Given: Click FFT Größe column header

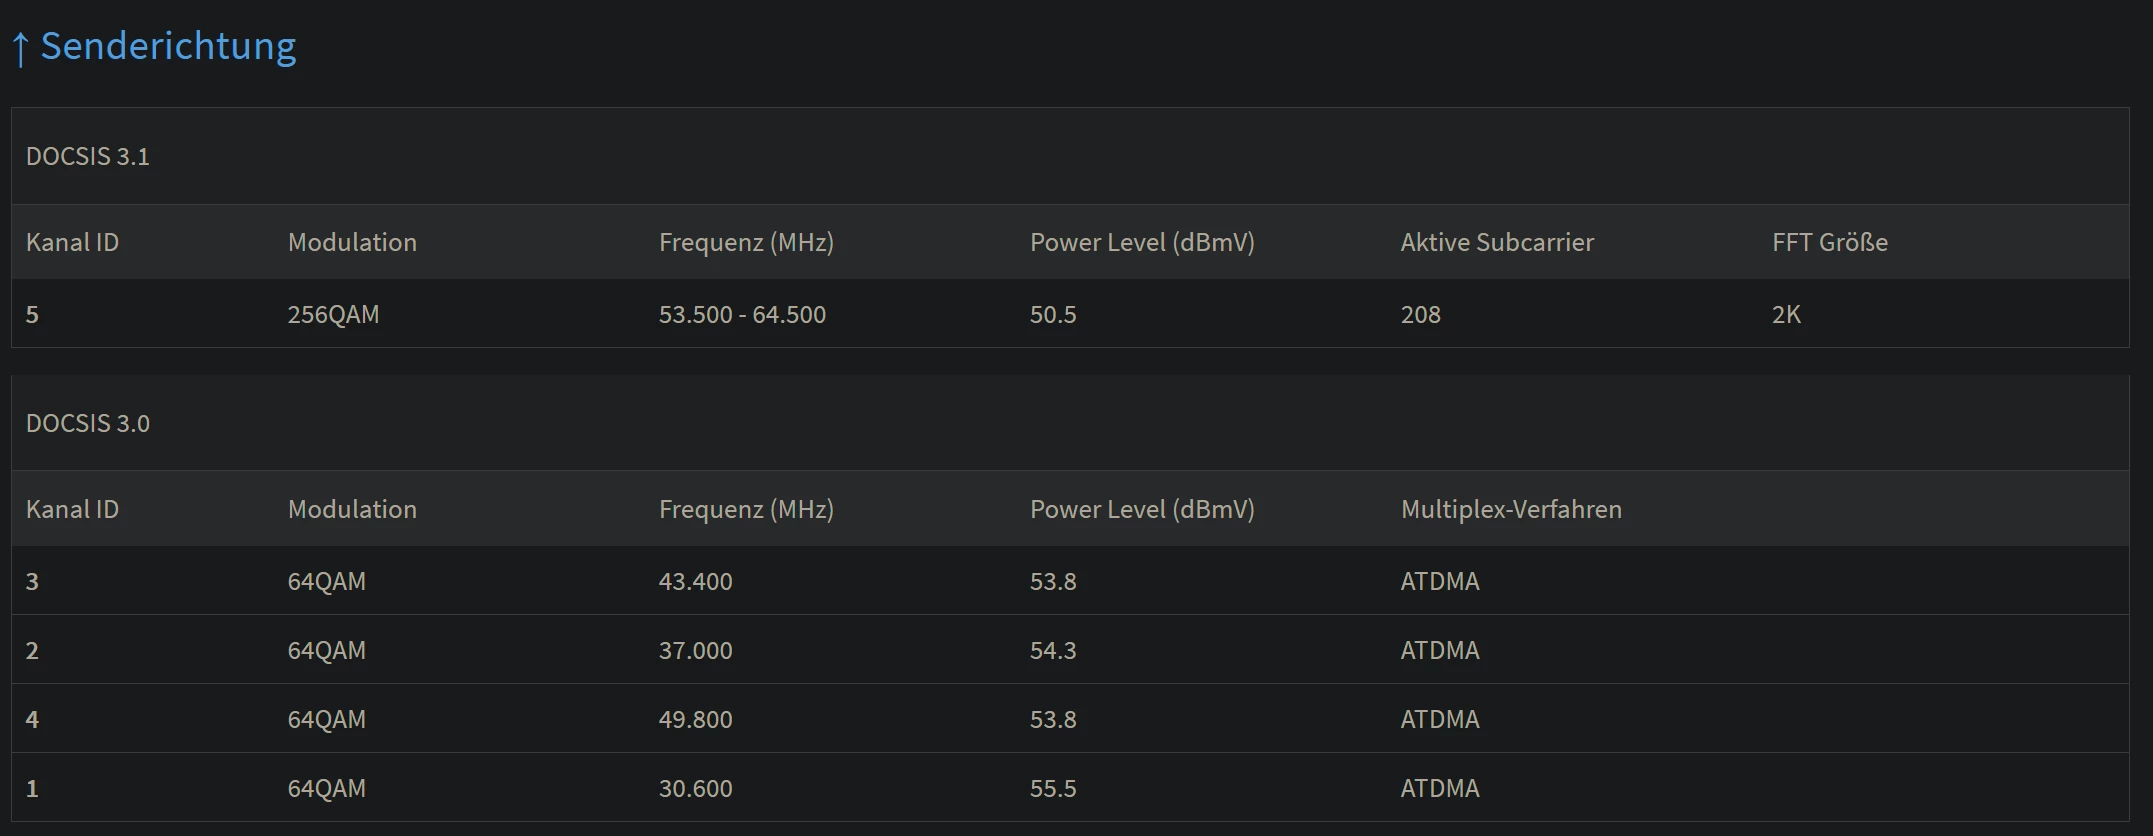Looking at the screenshot, I should coord(1829,243).
